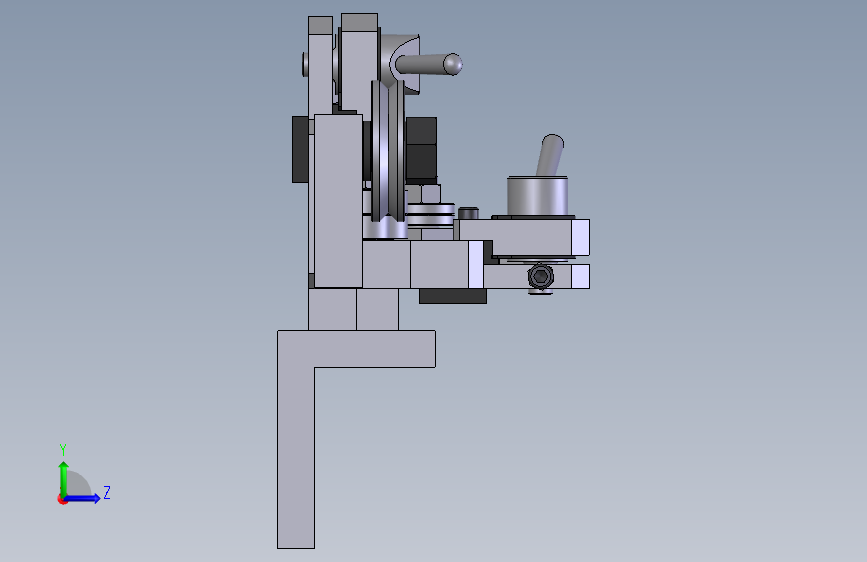Select the black block left of vertical plate
This screenshot has width=867, height=562.
[300, 149]
